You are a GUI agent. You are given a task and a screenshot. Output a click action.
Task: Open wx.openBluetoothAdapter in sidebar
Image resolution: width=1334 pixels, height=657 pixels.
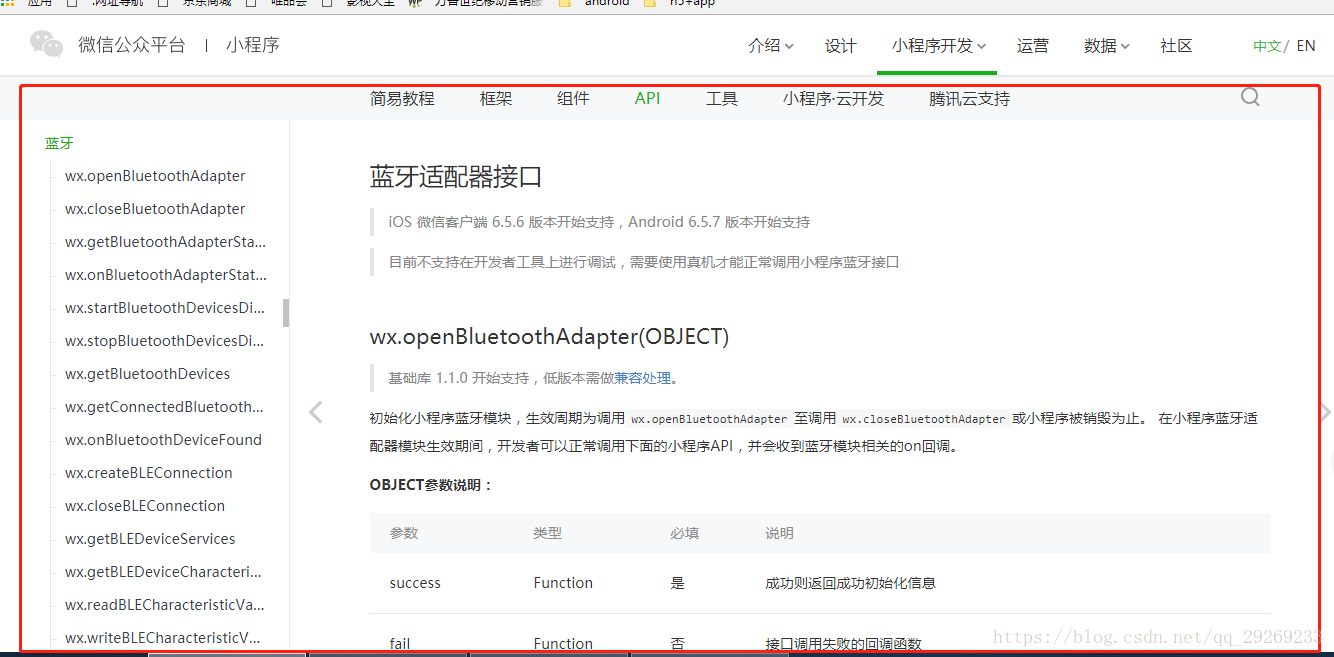(x=155, y=176)
